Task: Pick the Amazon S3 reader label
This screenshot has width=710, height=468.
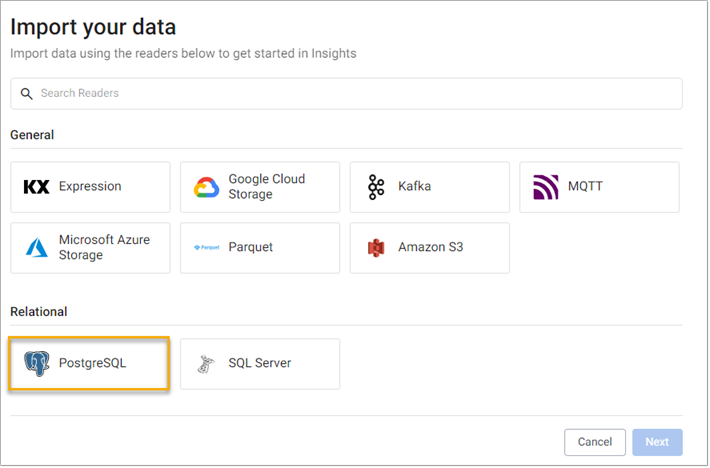Action: click(430, 247)
